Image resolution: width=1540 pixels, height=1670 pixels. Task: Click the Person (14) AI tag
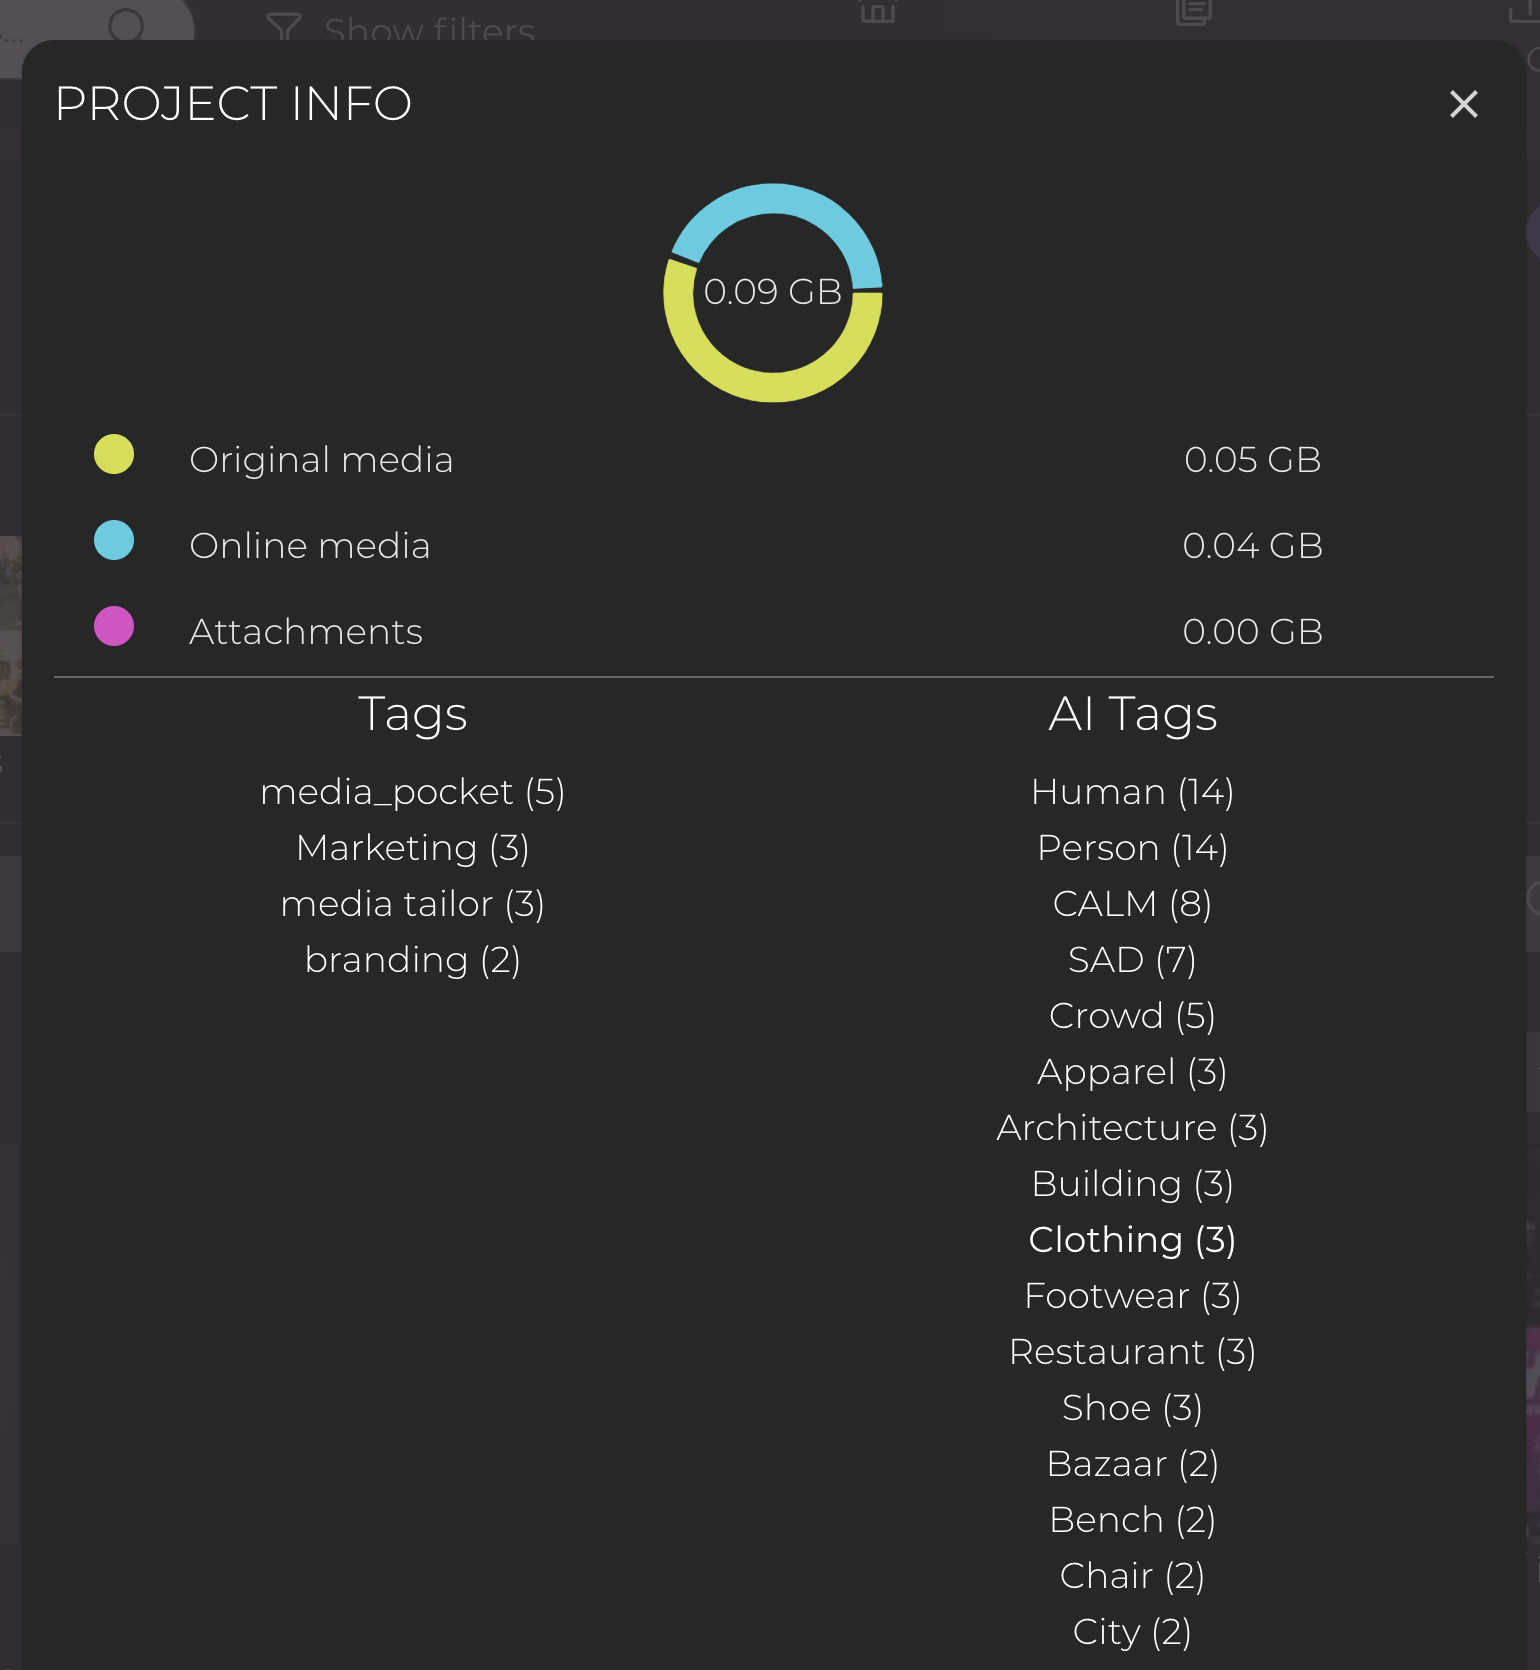click(1132, 848)
